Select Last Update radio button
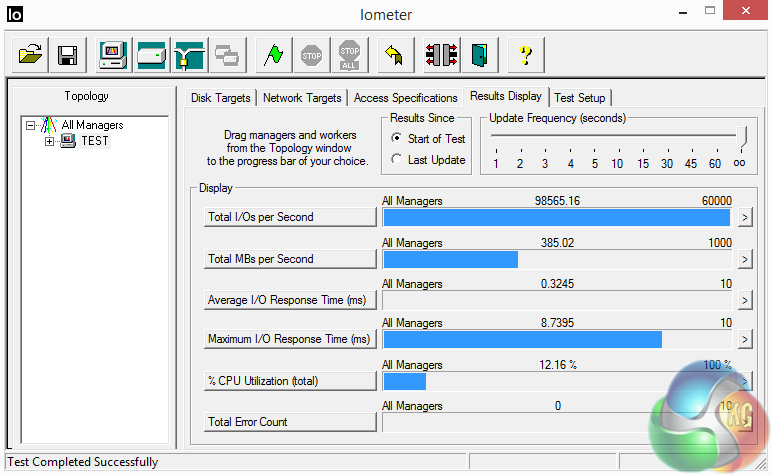Image resolution: width=772 pixels, height=475 pixels. point(396,159)
